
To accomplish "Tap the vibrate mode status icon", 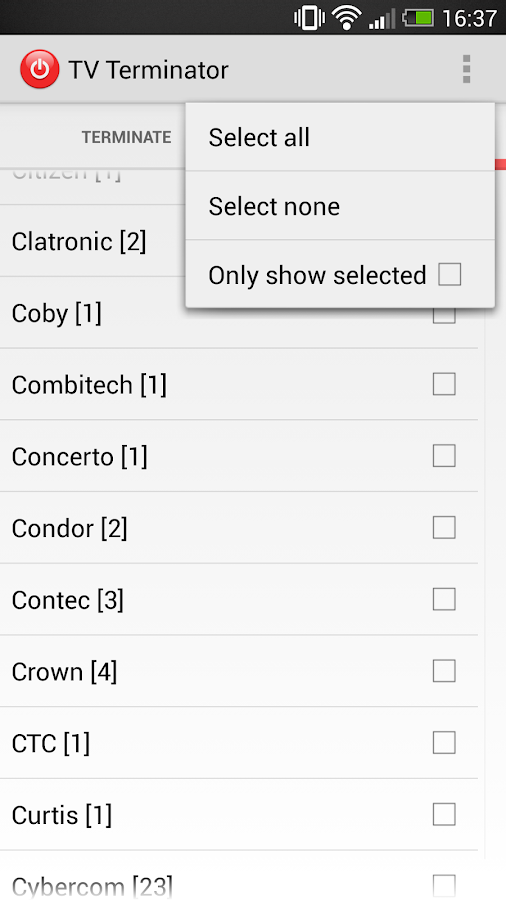I will [x=310, y=18].
